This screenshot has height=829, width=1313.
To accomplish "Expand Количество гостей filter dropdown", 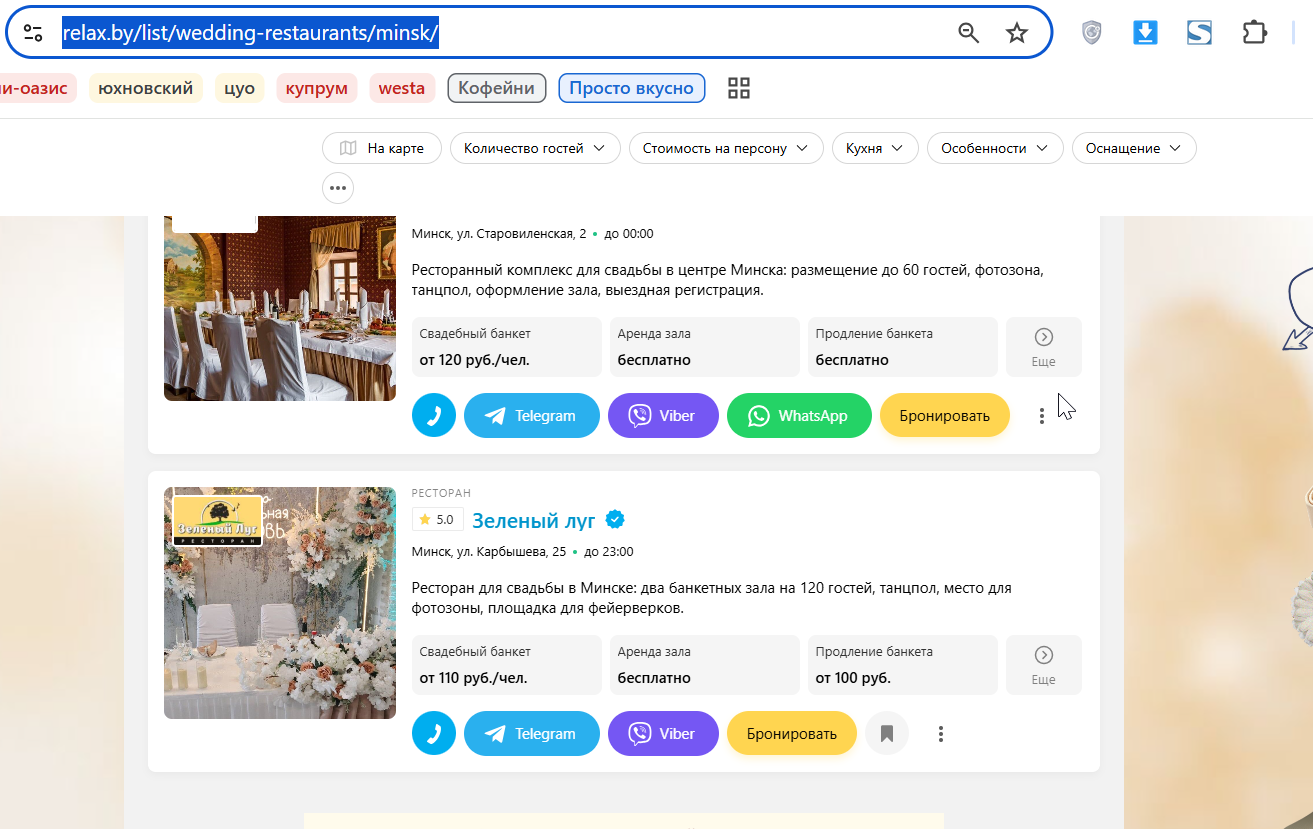I will pyautogui.click(x=535, y=148).
